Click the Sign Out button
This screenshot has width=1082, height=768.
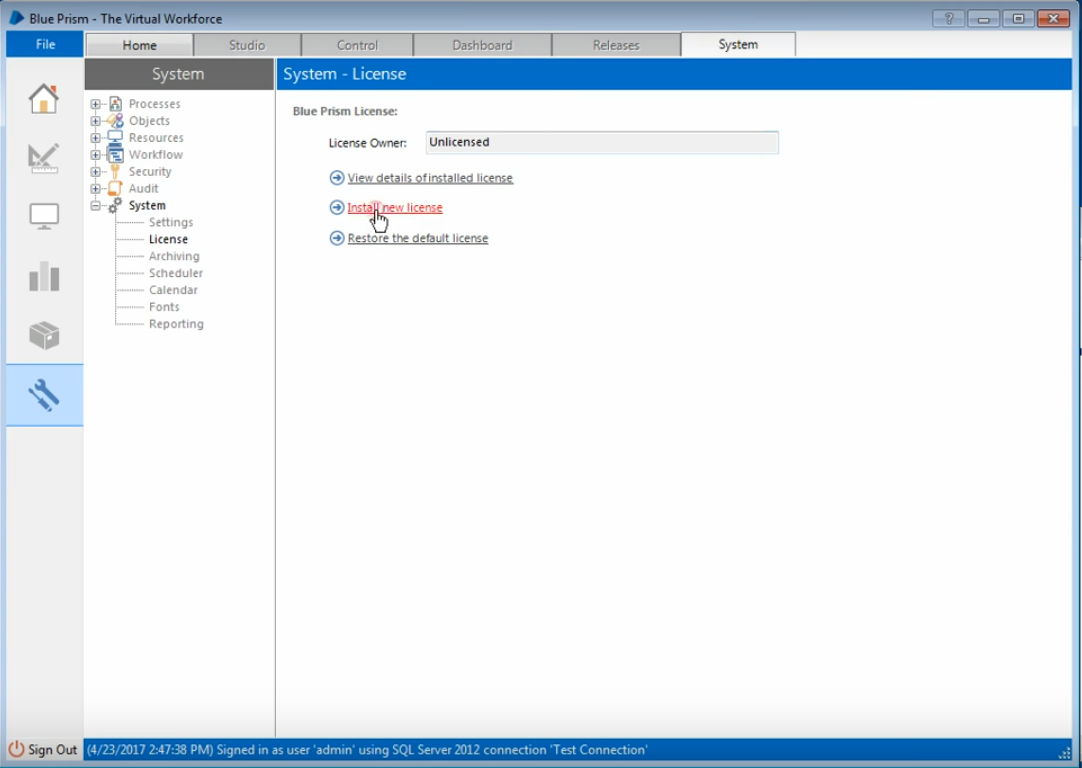point(43,749)
